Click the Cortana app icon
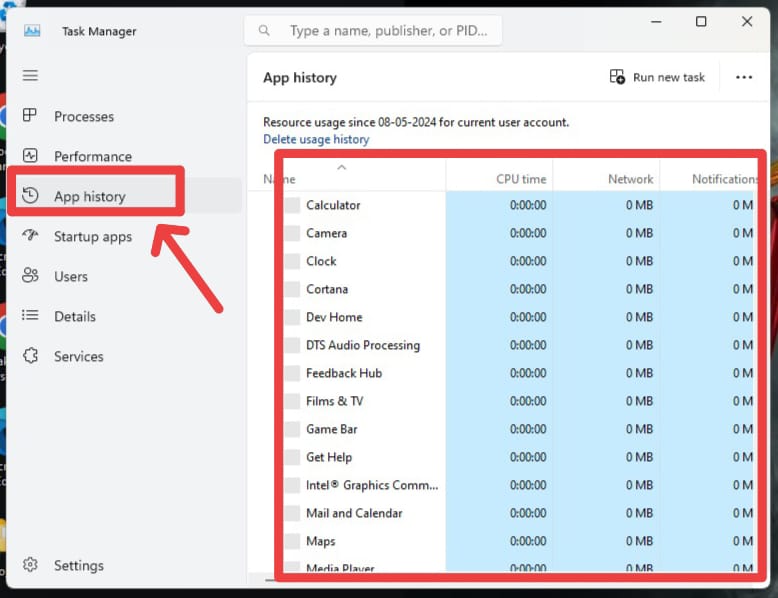778x598 pixels. tap(292, 289)
